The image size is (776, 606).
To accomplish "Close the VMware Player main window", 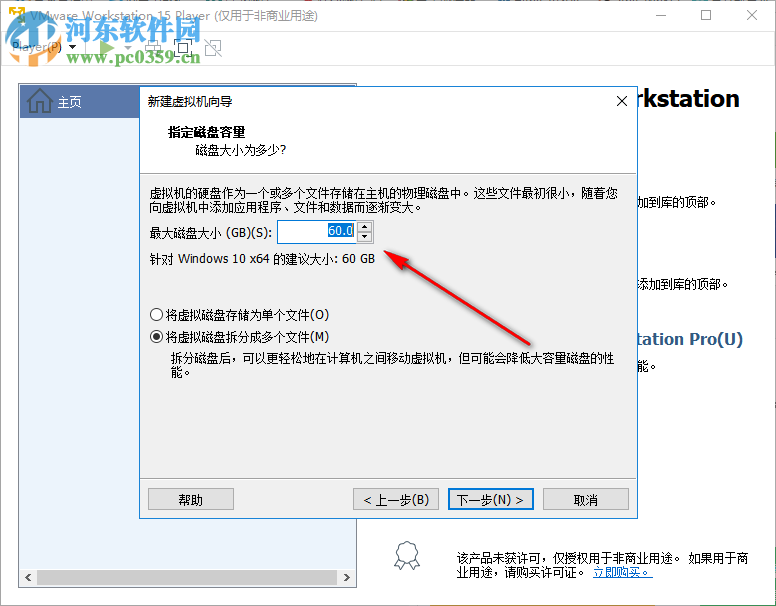I will (752, 15).
